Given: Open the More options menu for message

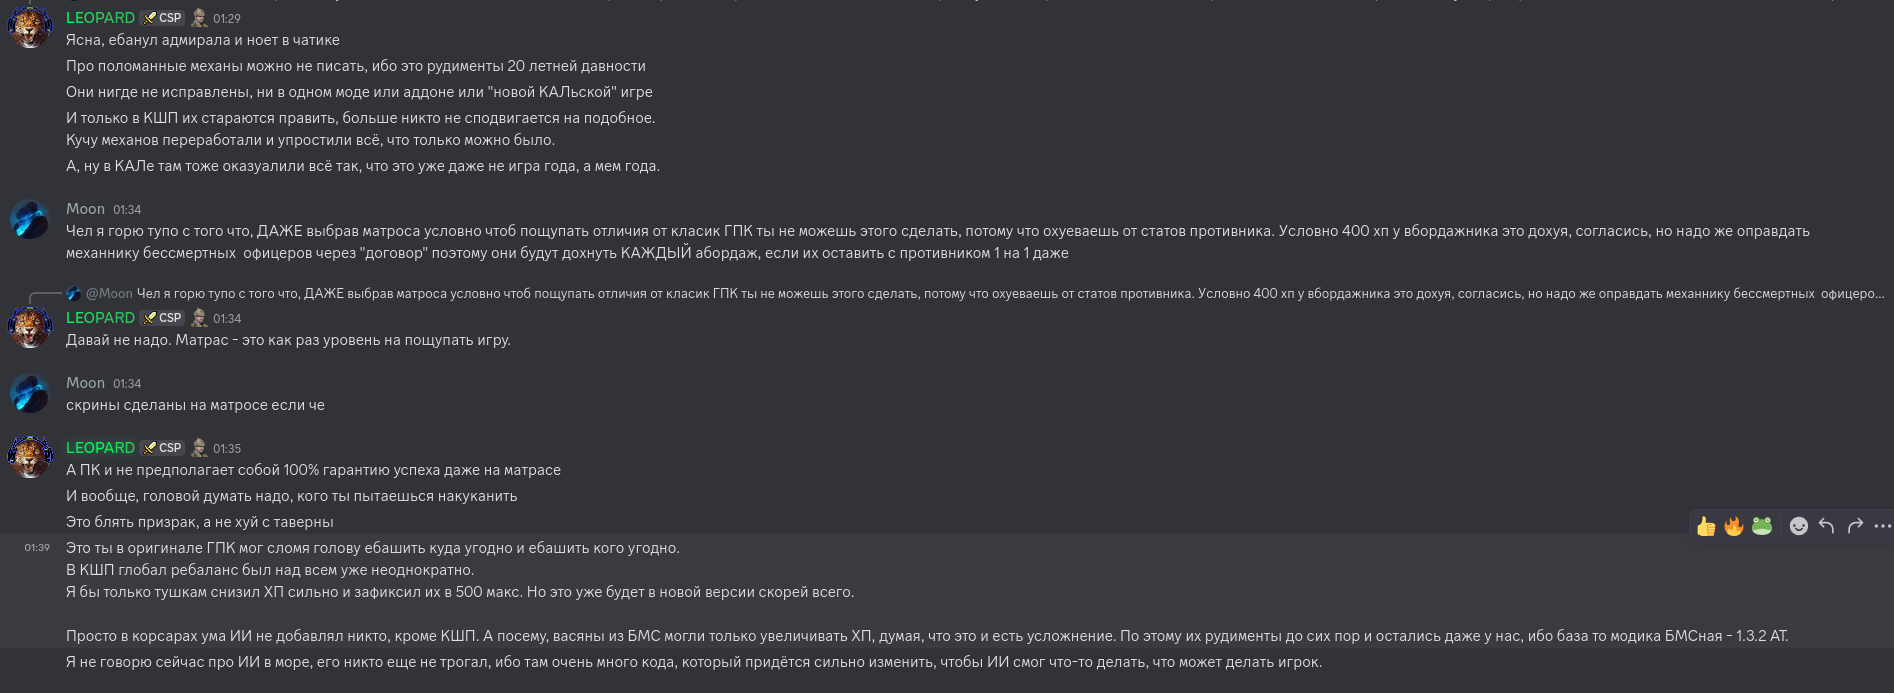Looking at the screenshot, I should (x=1882, y=526).
